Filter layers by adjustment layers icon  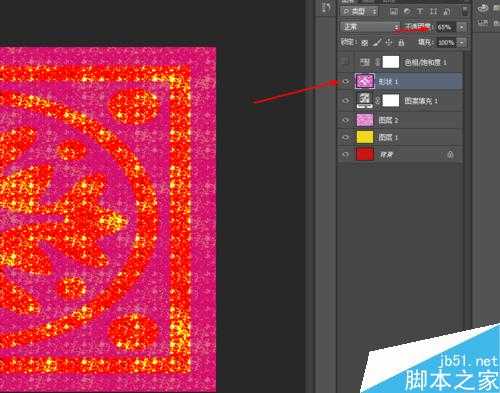(x=407, y=12)
